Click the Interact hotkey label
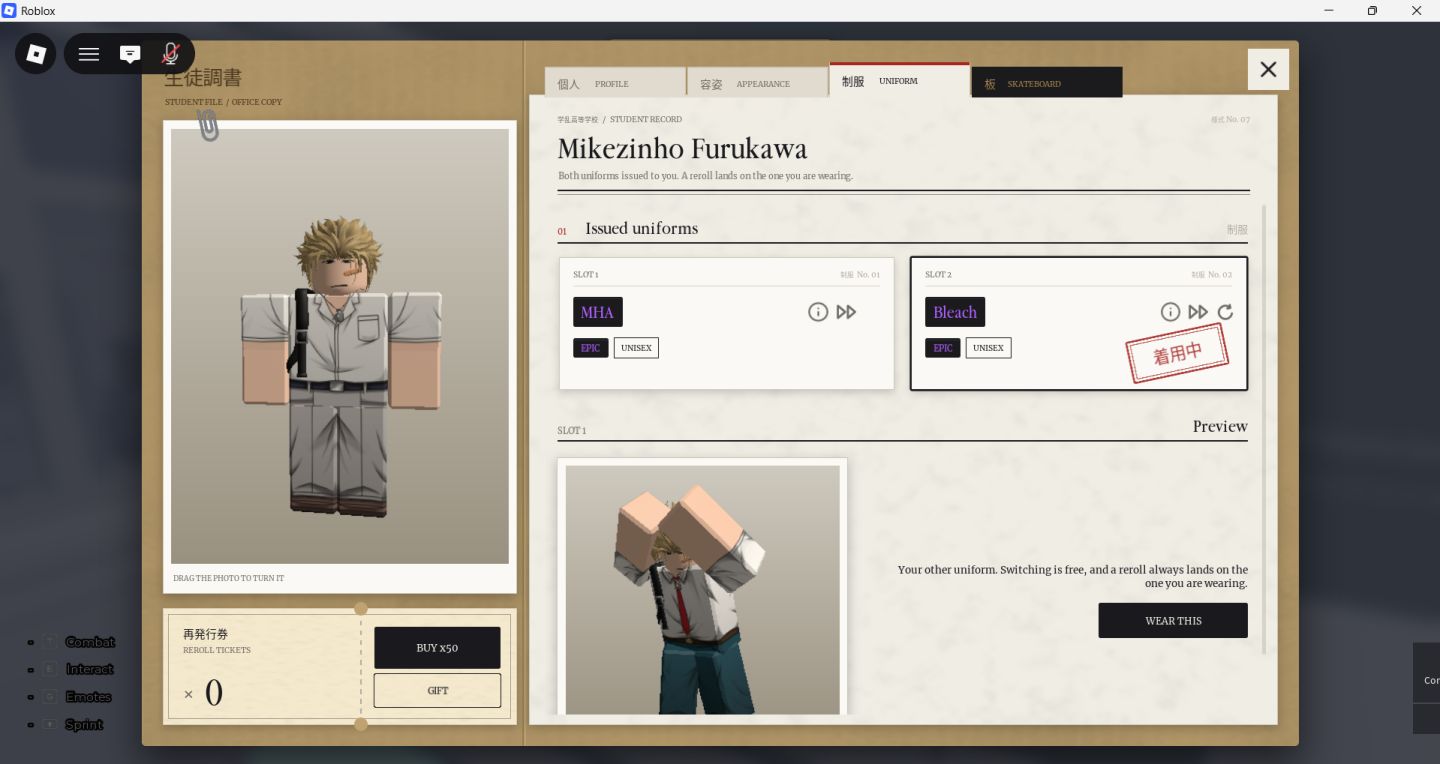1440x764 pixels. point(90,669)
